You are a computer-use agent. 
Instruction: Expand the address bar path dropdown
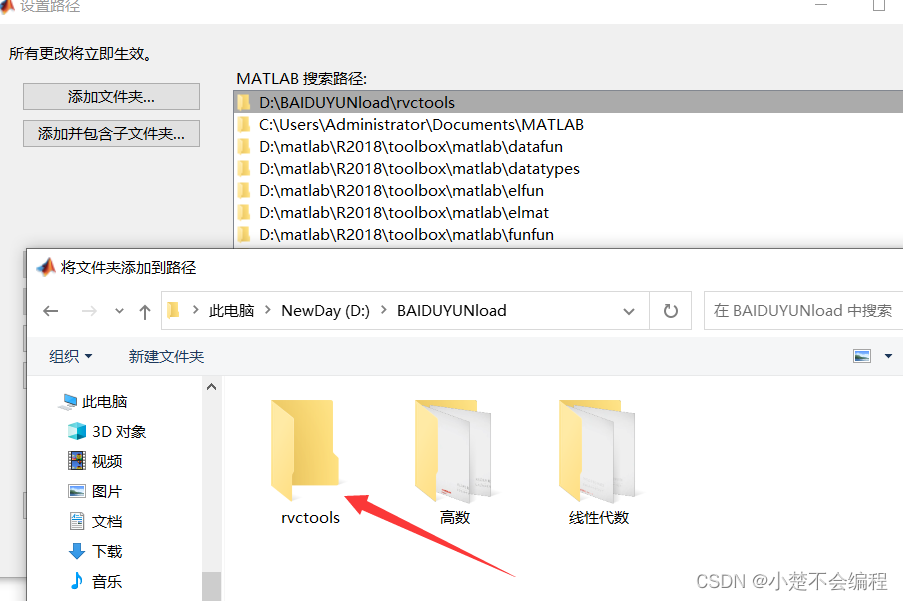629,311
